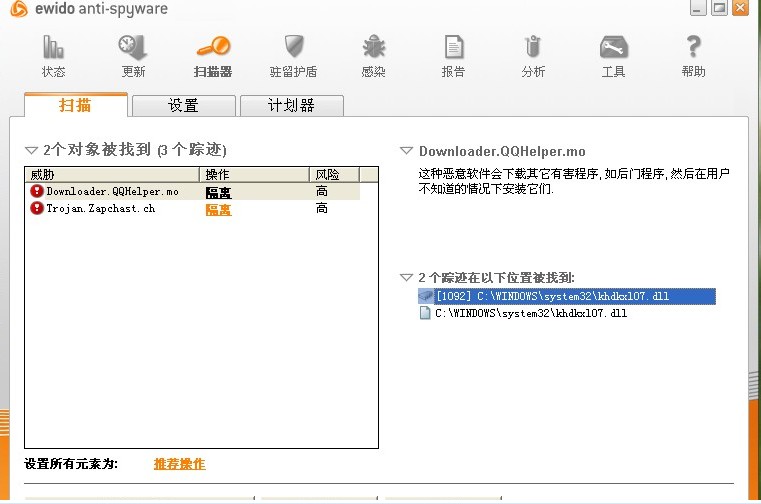
Task: Change the 隔离 action for Trojan.Zapchast.ch
Action: (218, 210)
